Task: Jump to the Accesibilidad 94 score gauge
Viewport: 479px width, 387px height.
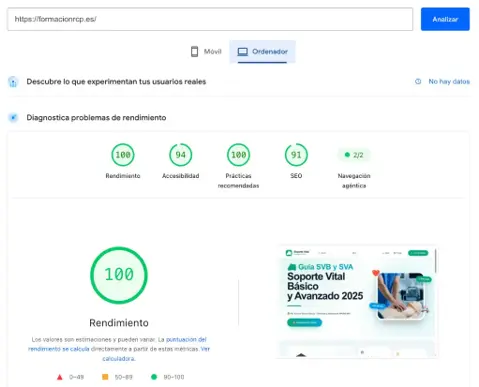Action: (x=180, y=155)
